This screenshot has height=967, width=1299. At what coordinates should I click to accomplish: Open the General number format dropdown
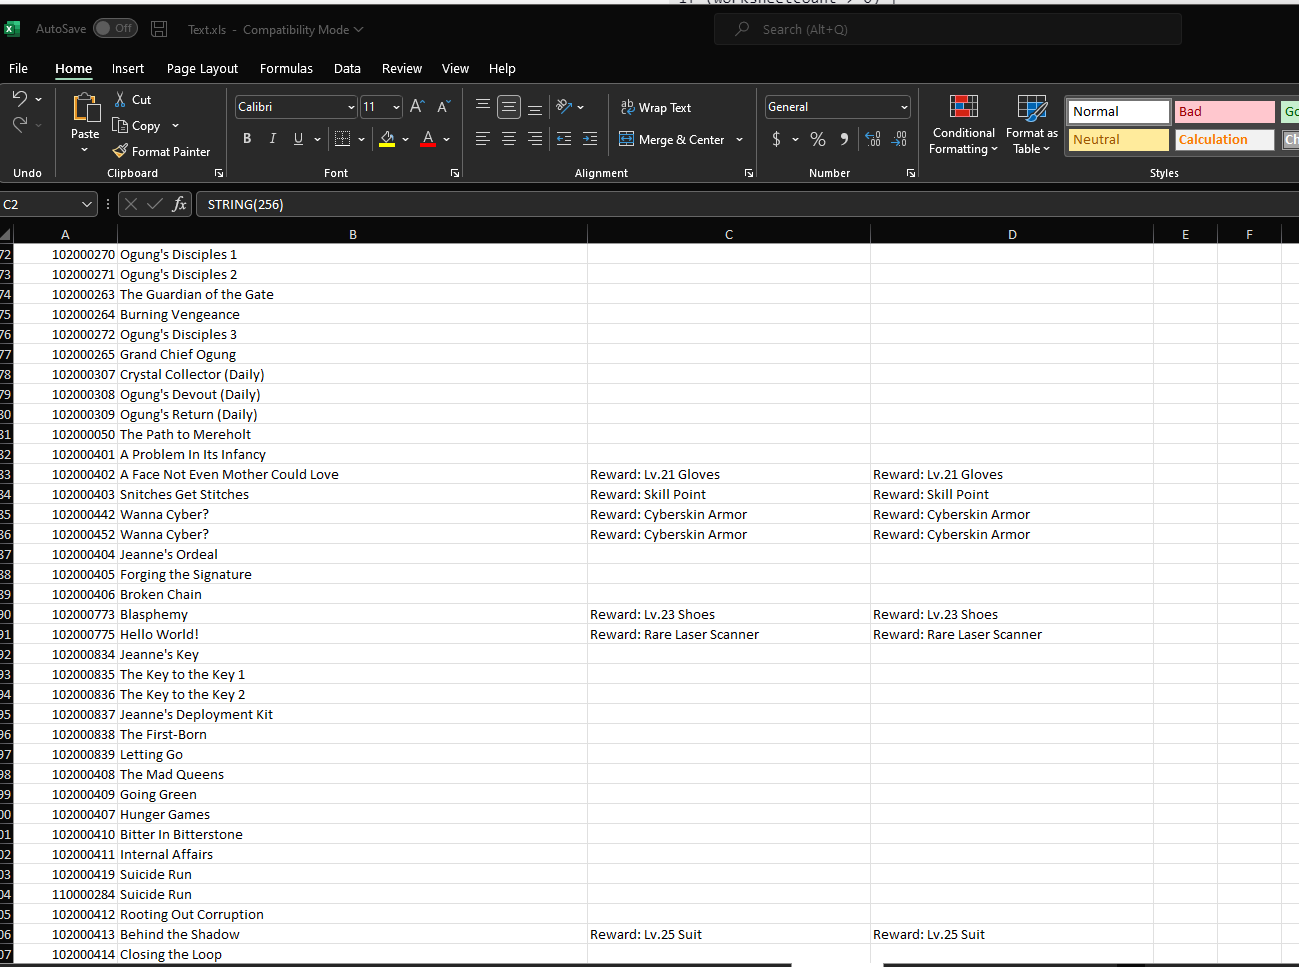coord(904,107)
